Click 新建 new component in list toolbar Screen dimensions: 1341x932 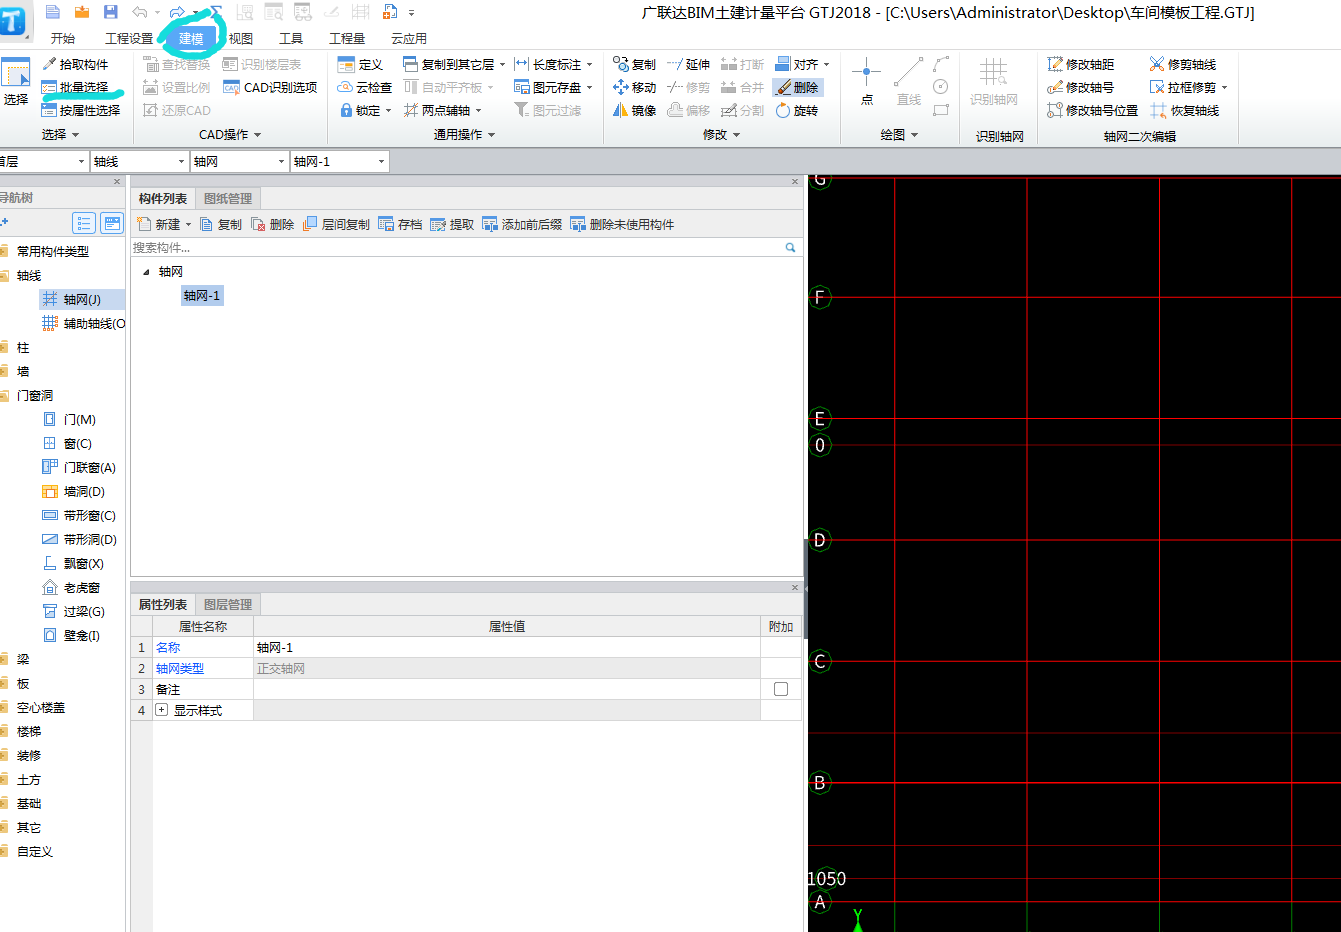click(160, 224)
